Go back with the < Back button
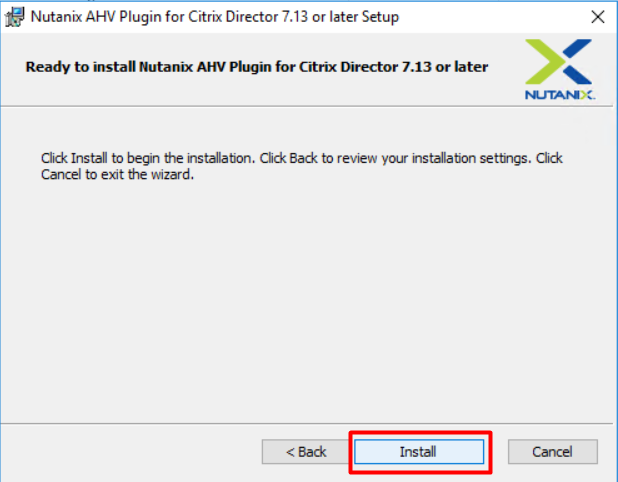The width and height of the screenshot is (618, 482). pyautogui.click(x=306, y=452)
